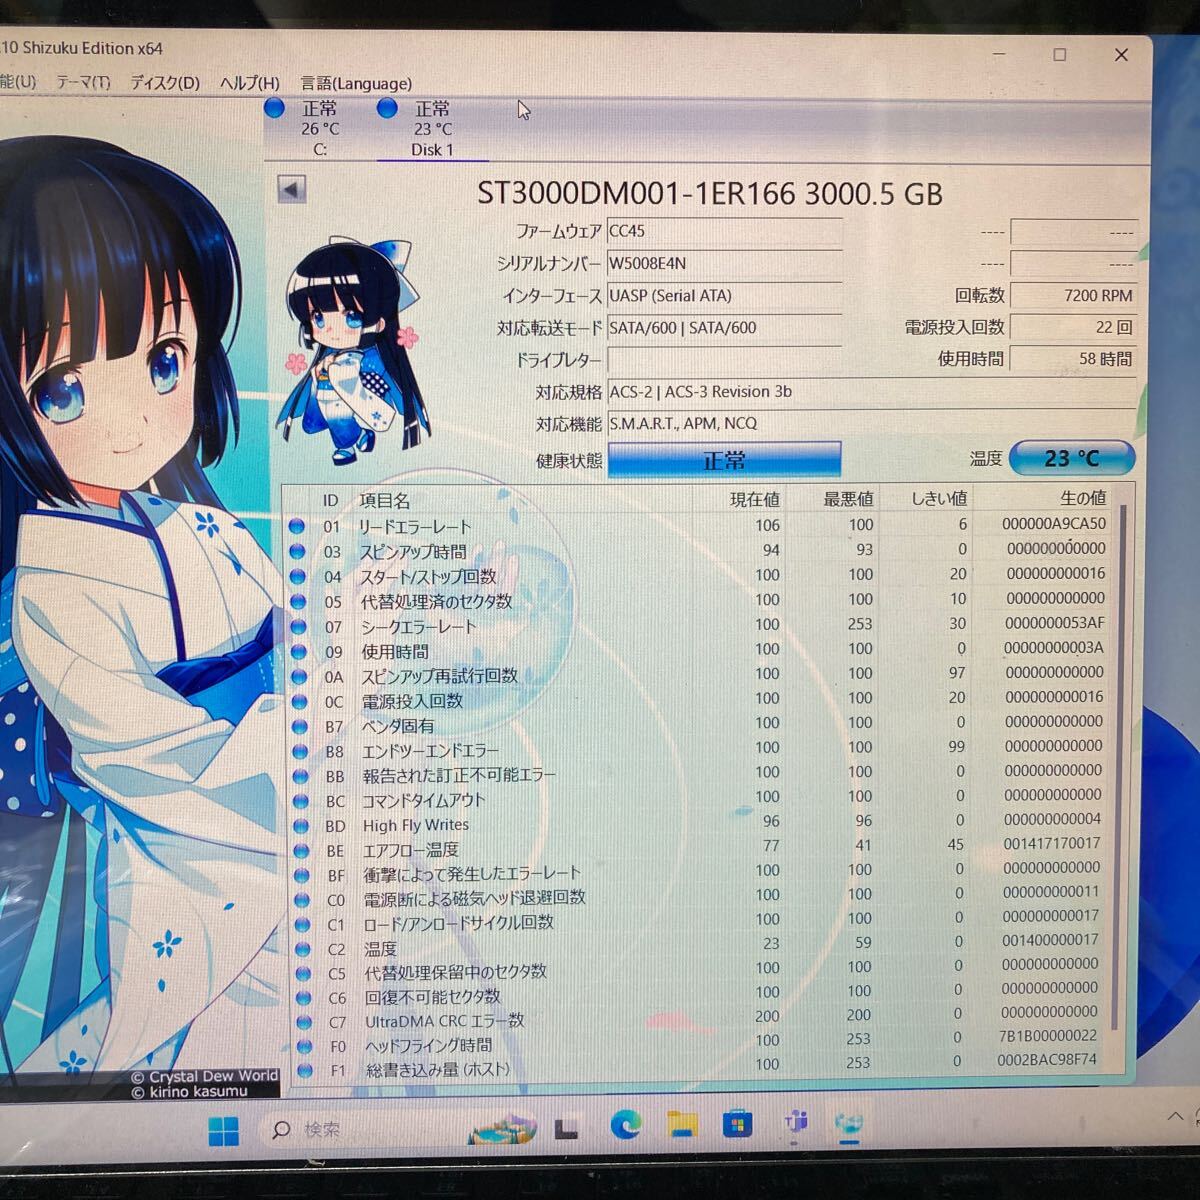
Task: Select the エンドツーエンドエラー row
Action: point(698,749)
